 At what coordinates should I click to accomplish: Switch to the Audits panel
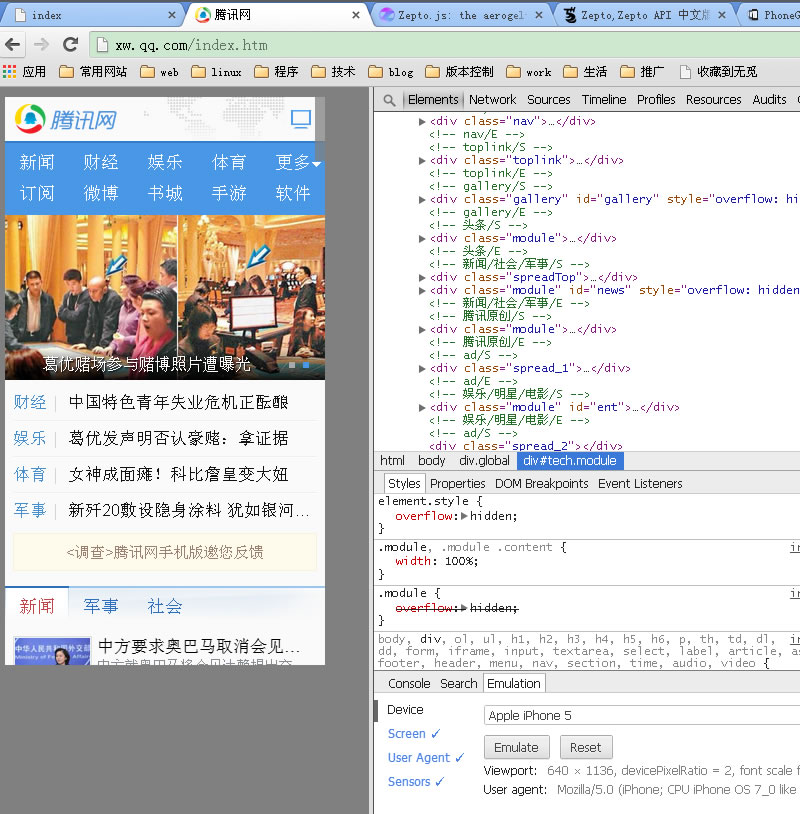(769, 100)
